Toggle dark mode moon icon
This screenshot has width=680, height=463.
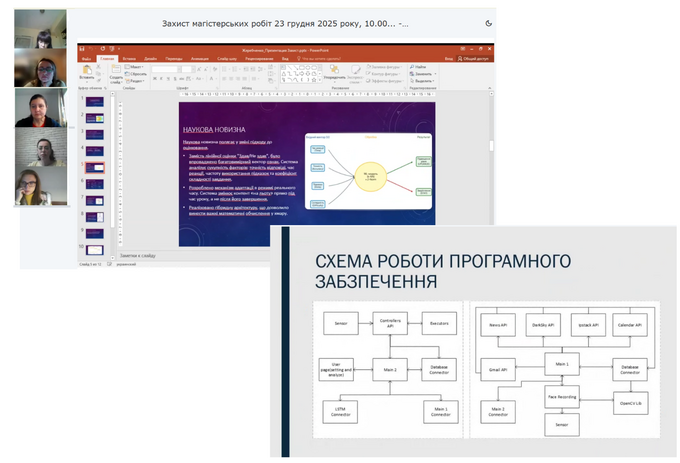488,23
